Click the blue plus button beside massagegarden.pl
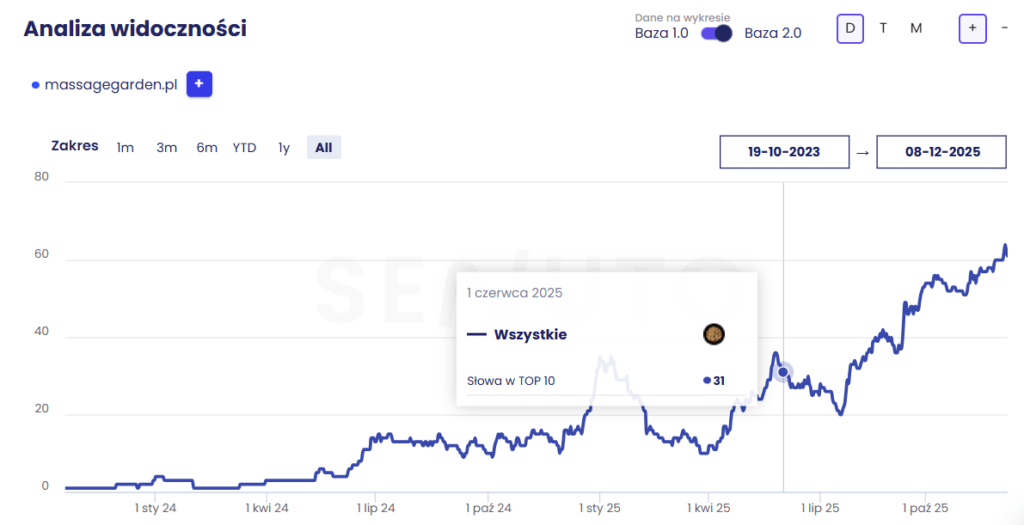 tap(198, 85)
